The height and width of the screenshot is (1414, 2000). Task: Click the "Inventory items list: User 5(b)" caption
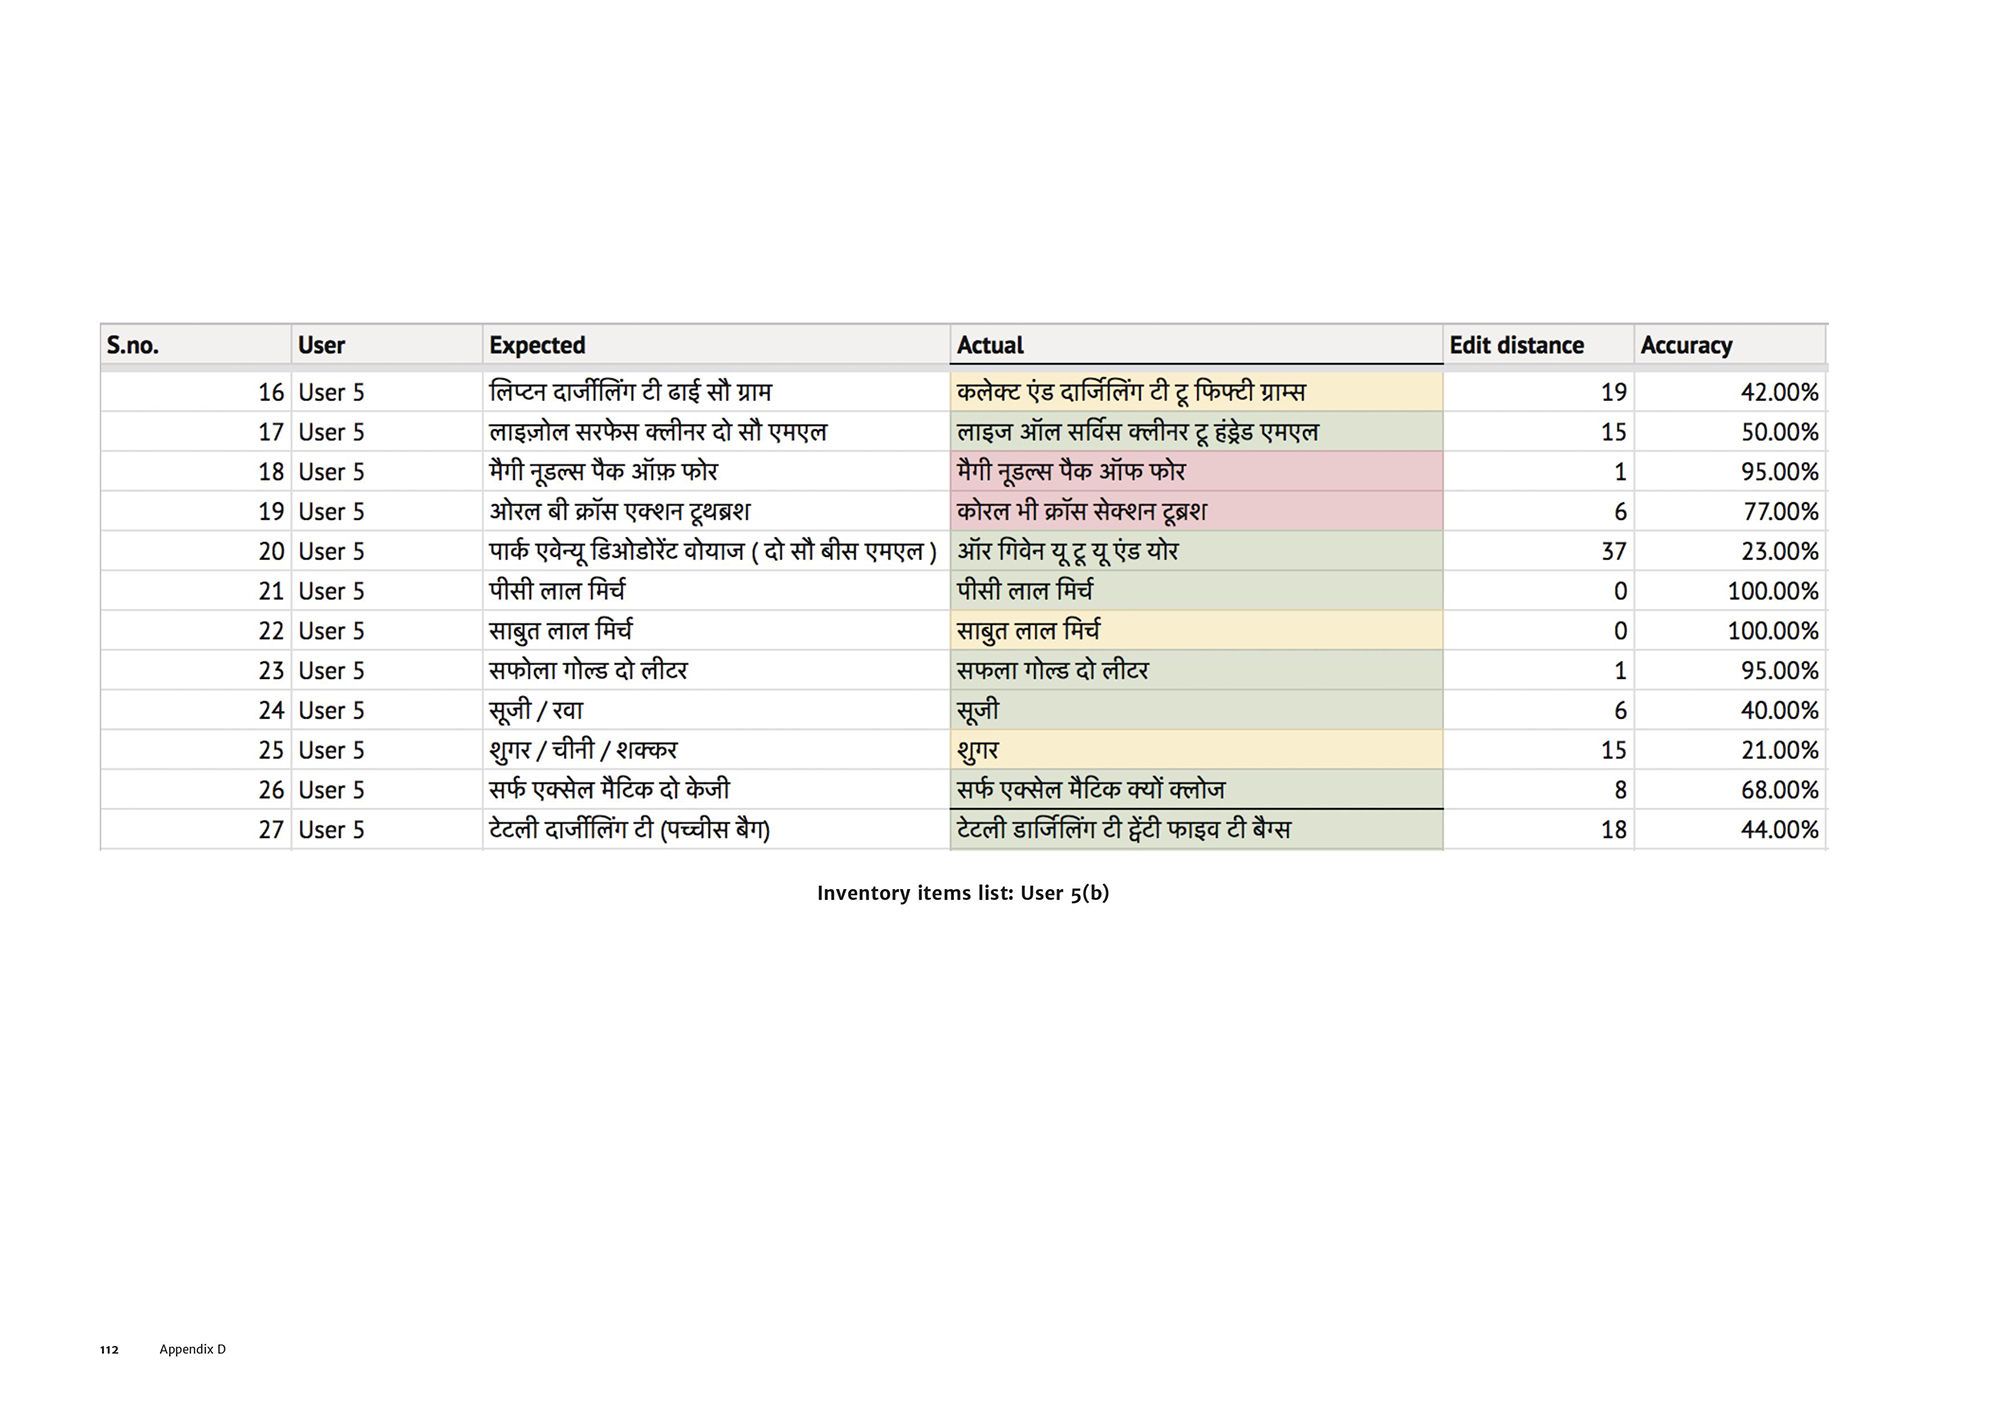pos(962,893)
